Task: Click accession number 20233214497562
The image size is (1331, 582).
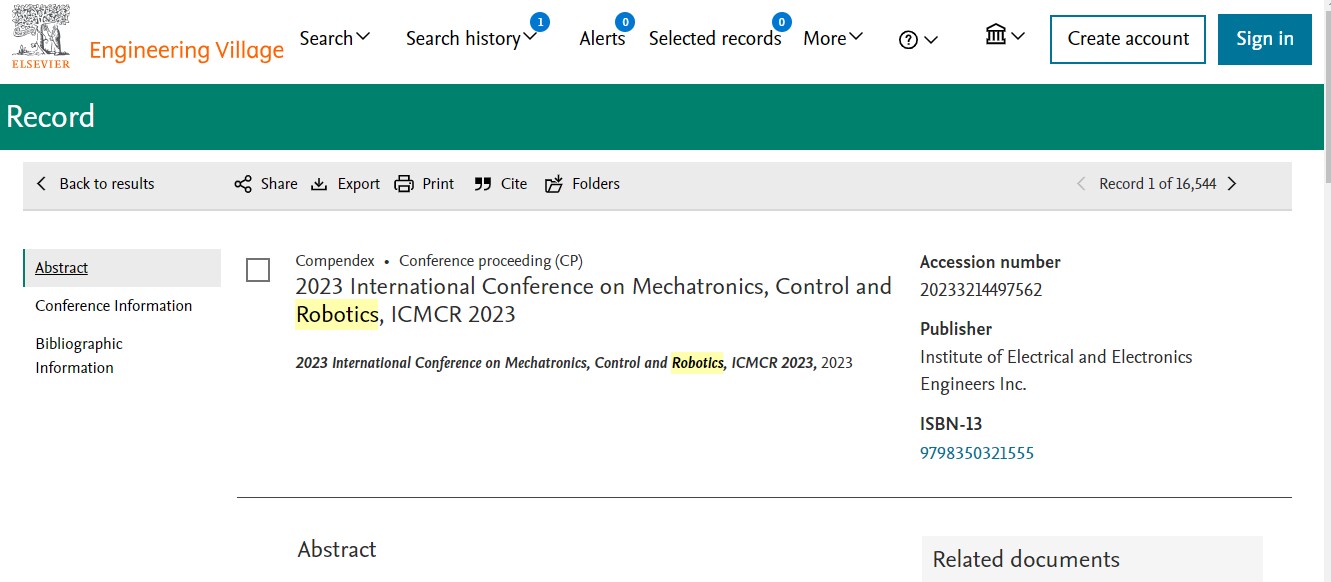Action: click(981, 290)
